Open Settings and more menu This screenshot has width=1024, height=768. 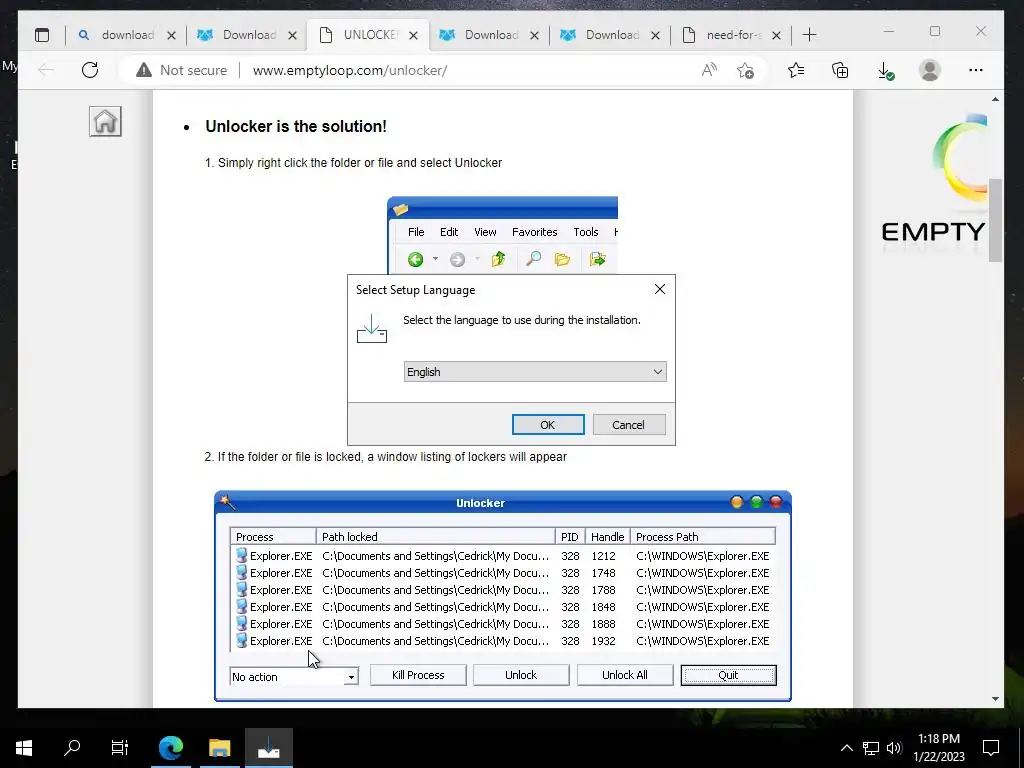click(976, 70)
